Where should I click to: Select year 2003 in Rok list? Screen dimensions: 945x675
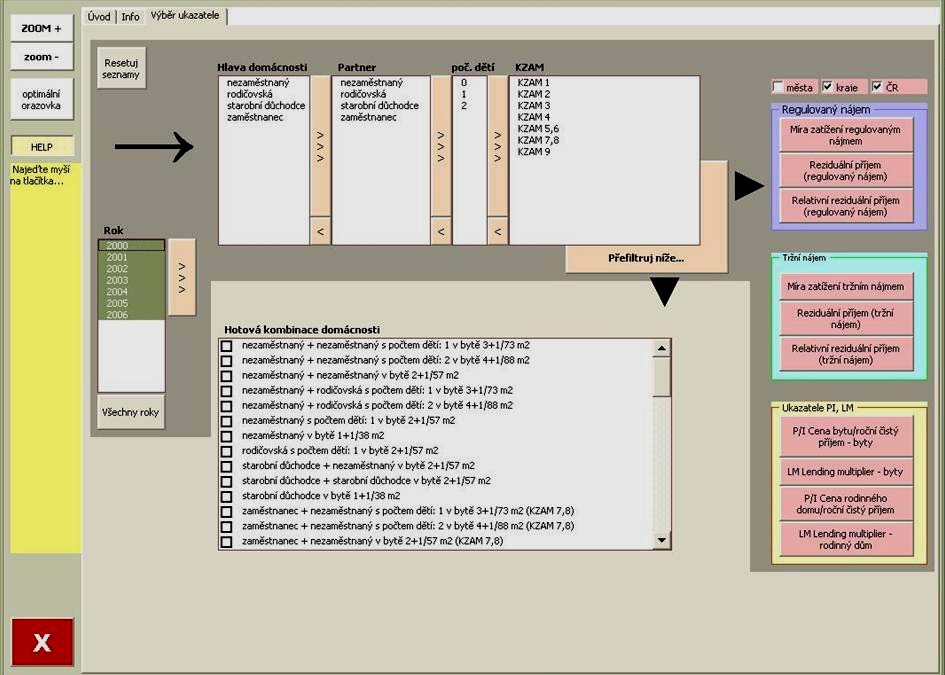[x=131, y=280]
